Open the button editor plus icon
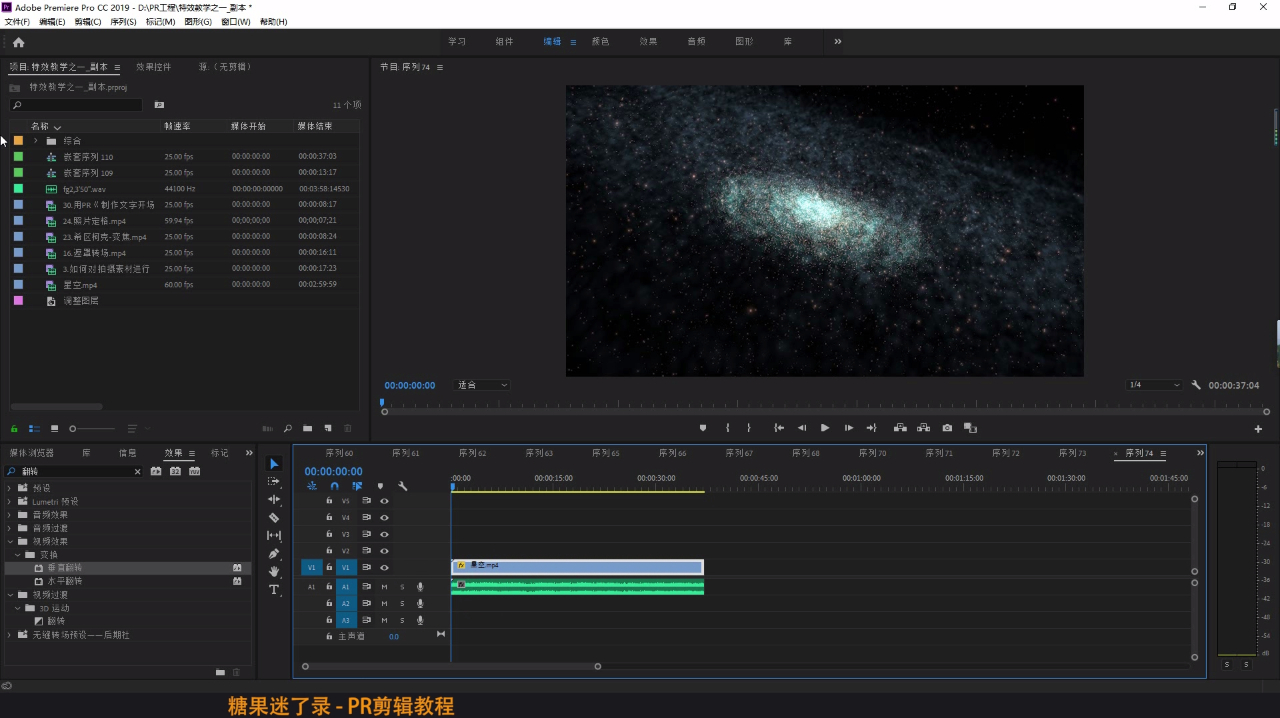 (x=1258, y=429)
